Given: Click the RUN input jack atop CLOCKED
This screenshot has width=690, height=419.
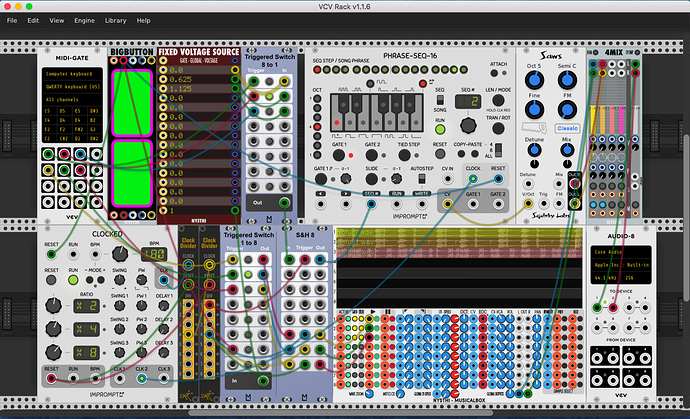Looking at the screenshot, I should pos(73,254).
